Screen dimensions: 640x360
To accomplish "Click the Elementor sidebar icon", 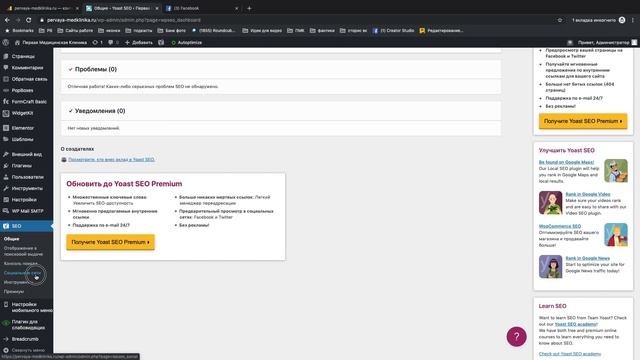I will [x=6, y=128].
